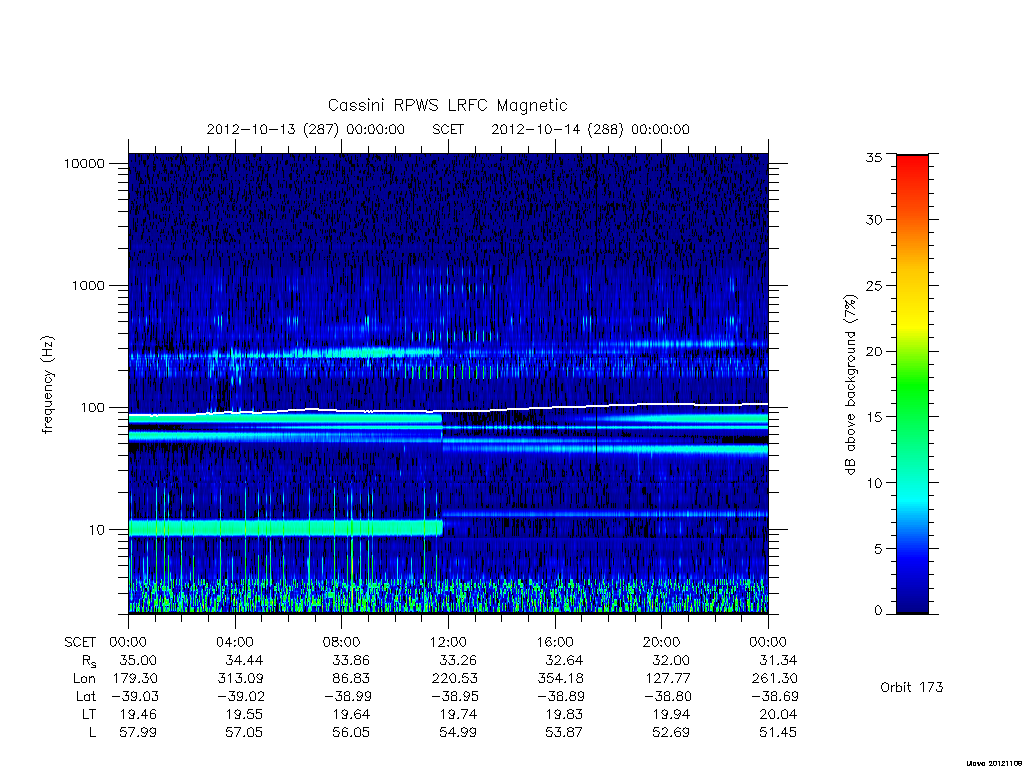Click the "Lon" row label

click(x=84, y=679)
